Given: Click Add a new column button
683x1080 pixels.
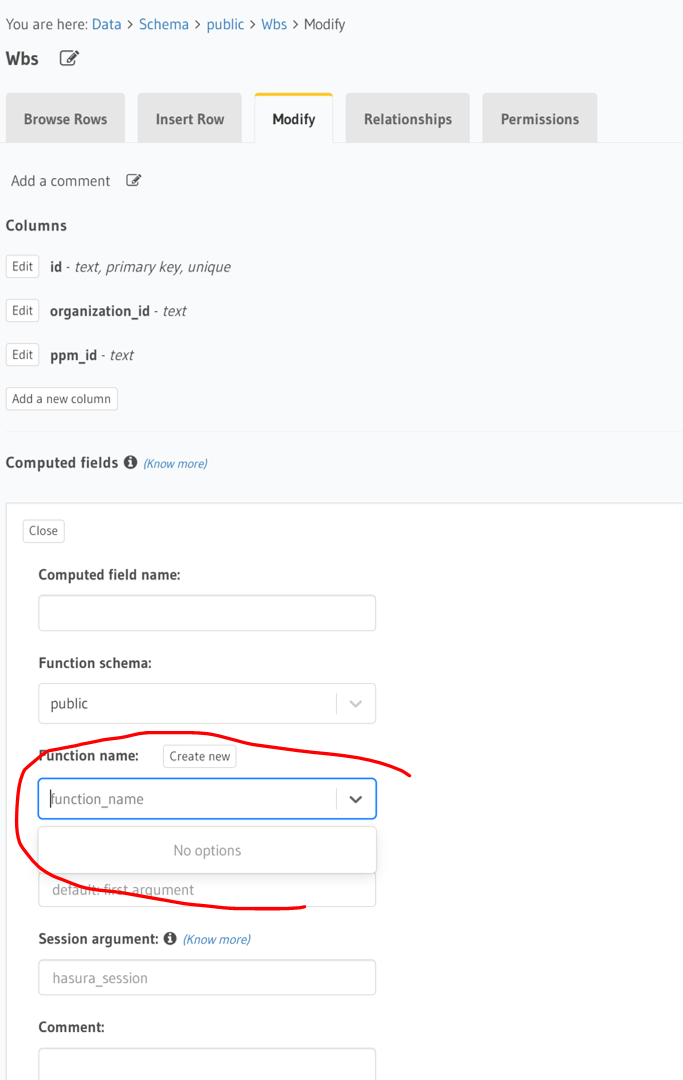Looking at the screenshot, I should click(x=61, y=399).
